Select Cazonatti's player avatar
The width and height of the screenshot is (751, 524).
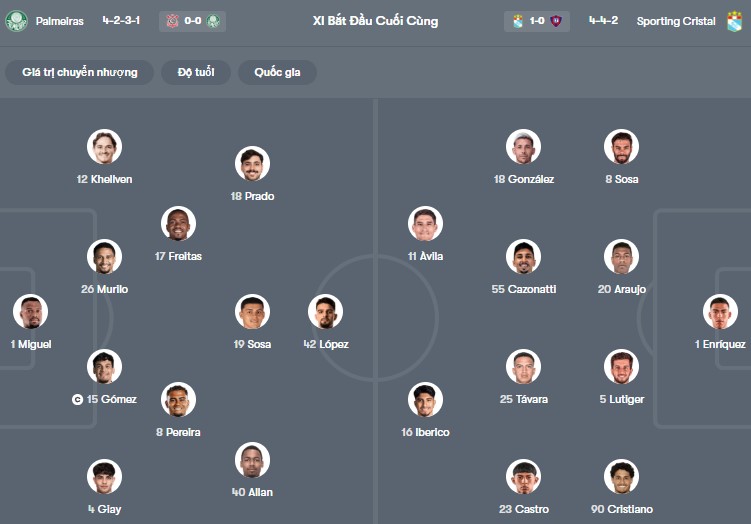click(523, 257)
